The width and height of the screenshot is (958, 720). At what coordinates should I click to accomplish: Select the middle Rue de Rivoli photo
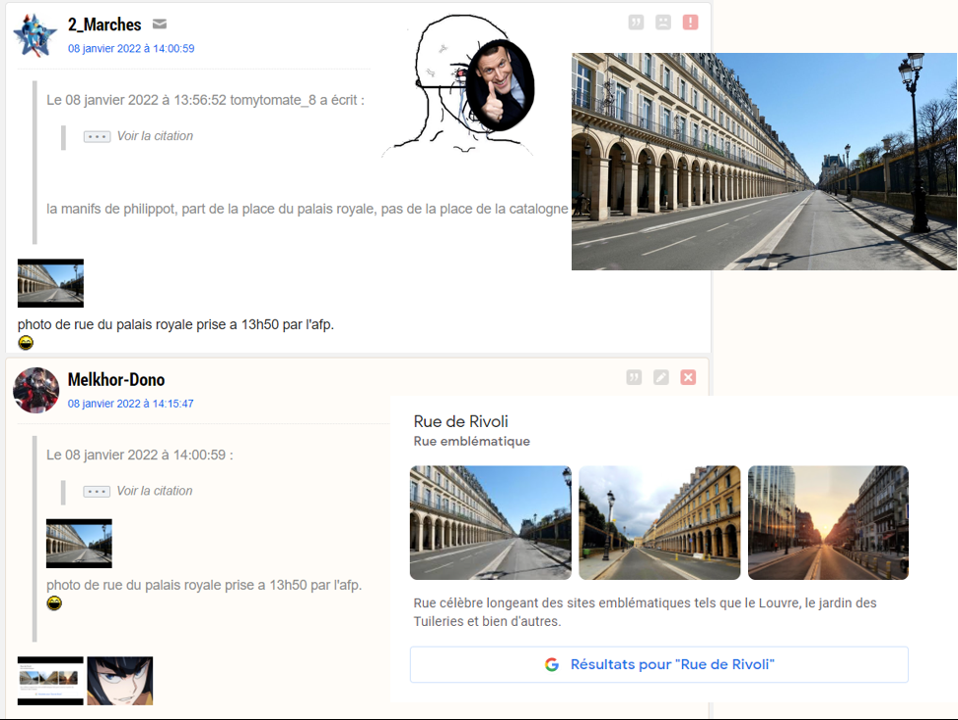point(659,523)
